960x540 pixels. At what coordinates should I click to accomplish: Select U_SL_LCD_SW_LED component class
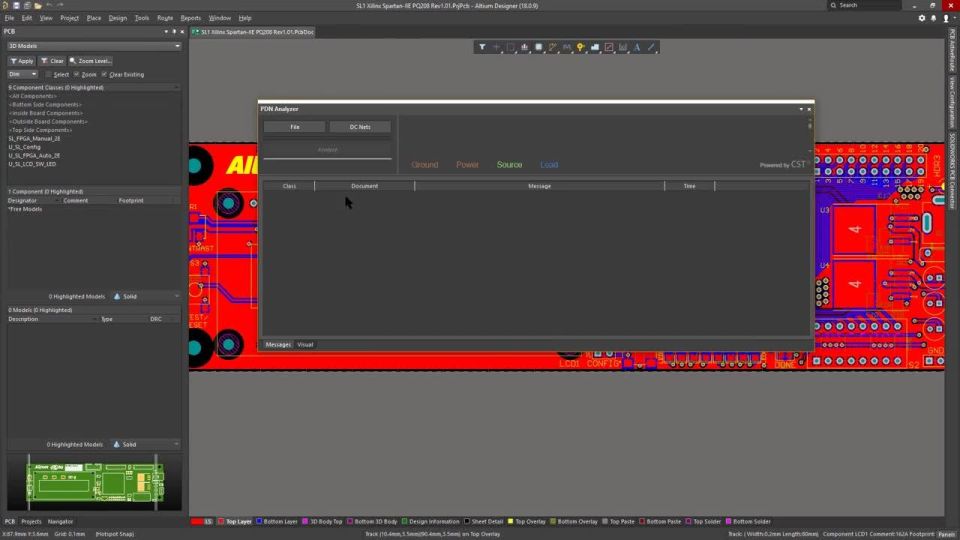(x=32, y=164)
